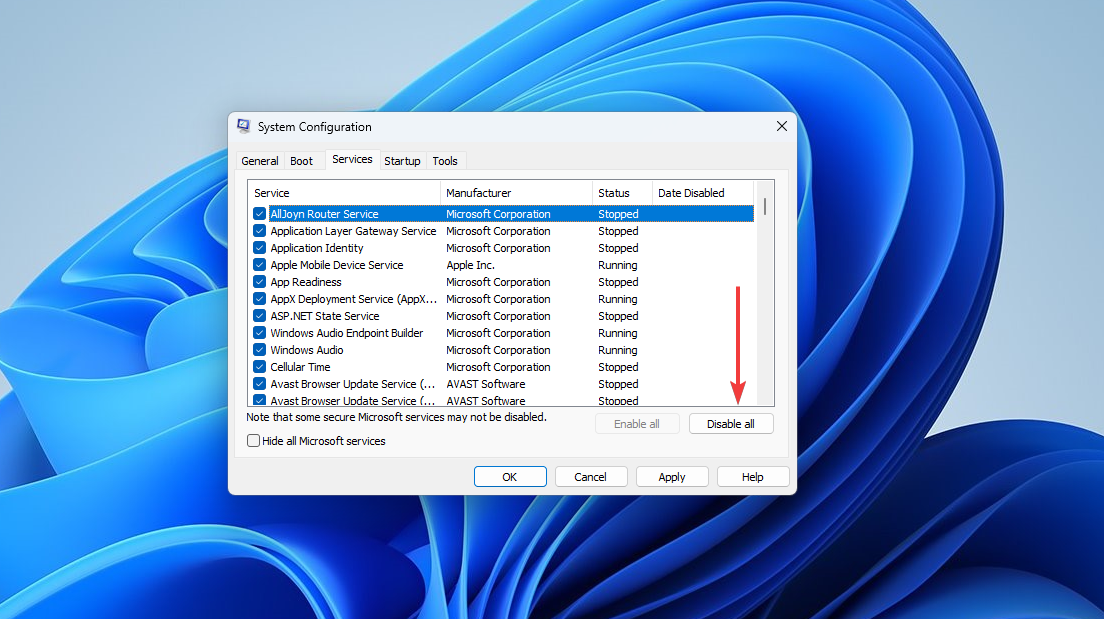Screen dimensions: 1104x619
Task: Click the services list scrollbar thumb
Action: coord(765,206)
